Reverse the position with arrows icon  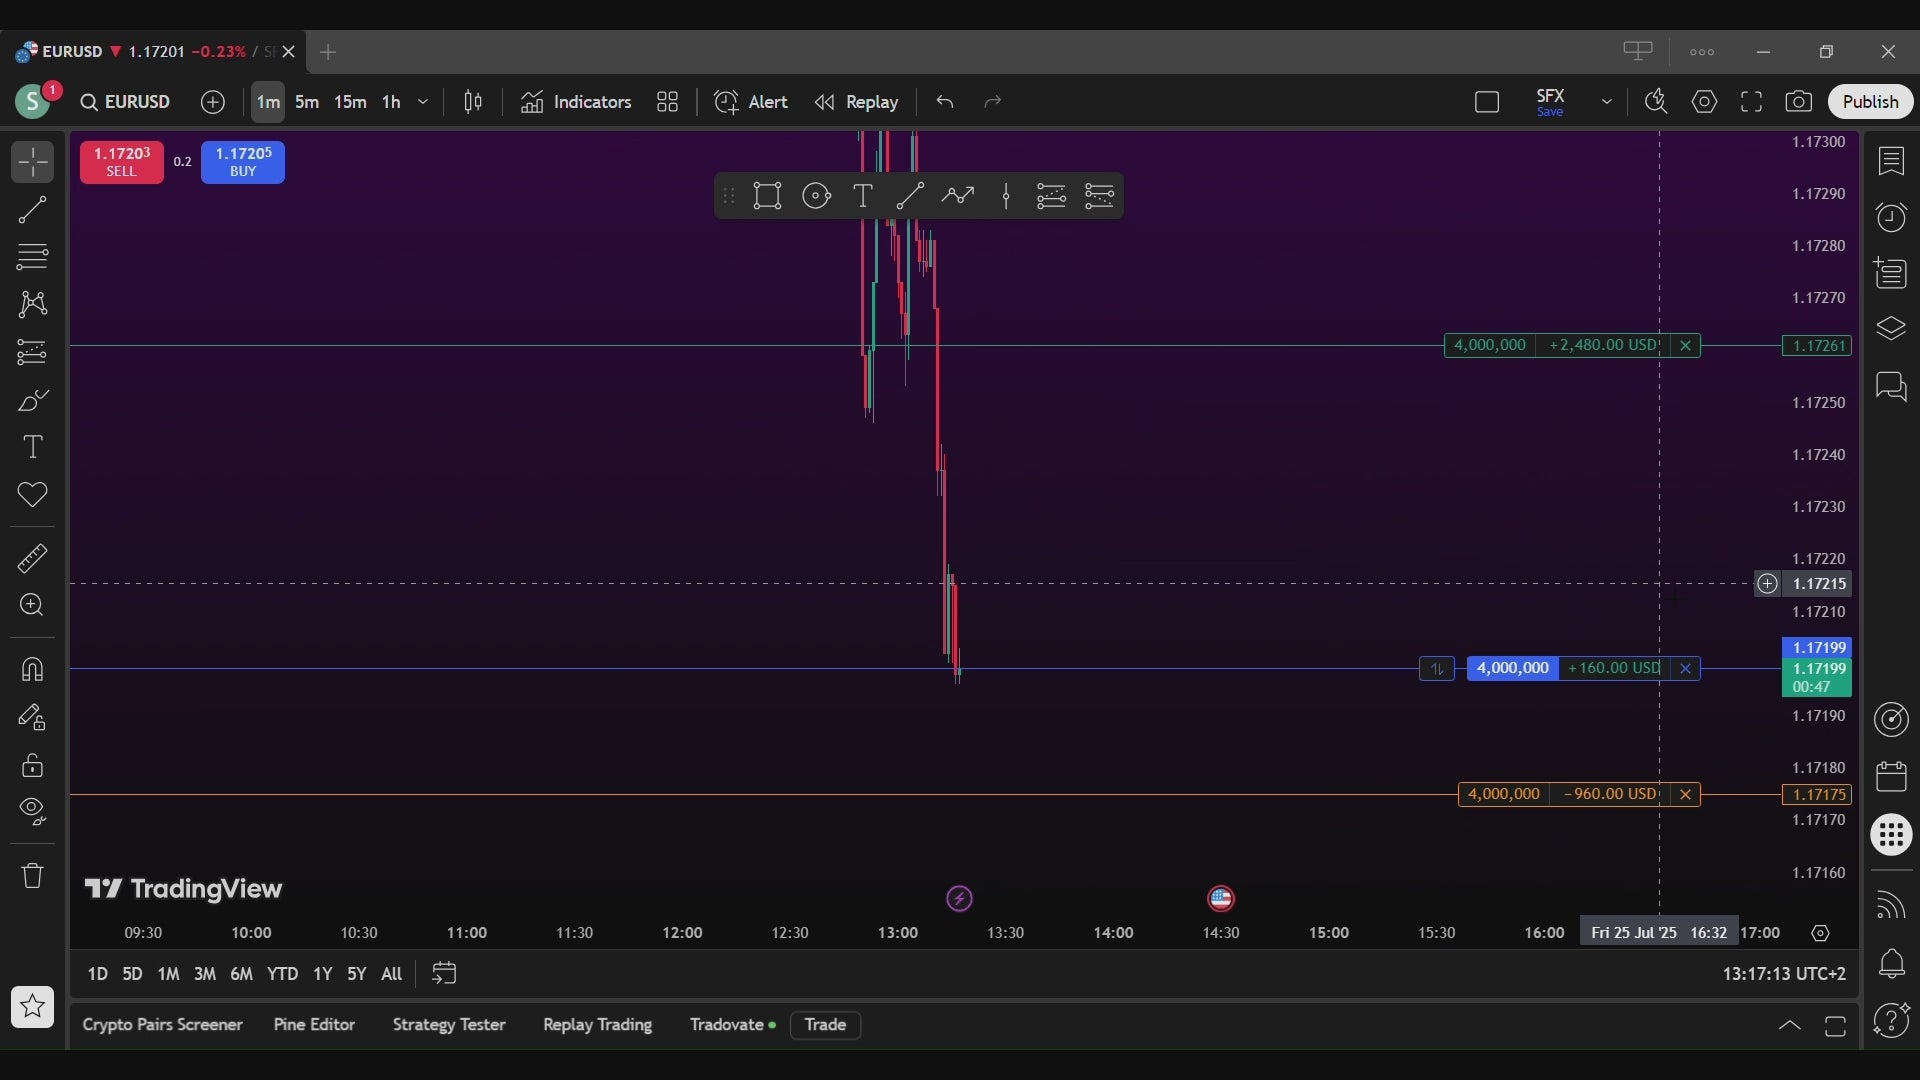coord(1437,668)
